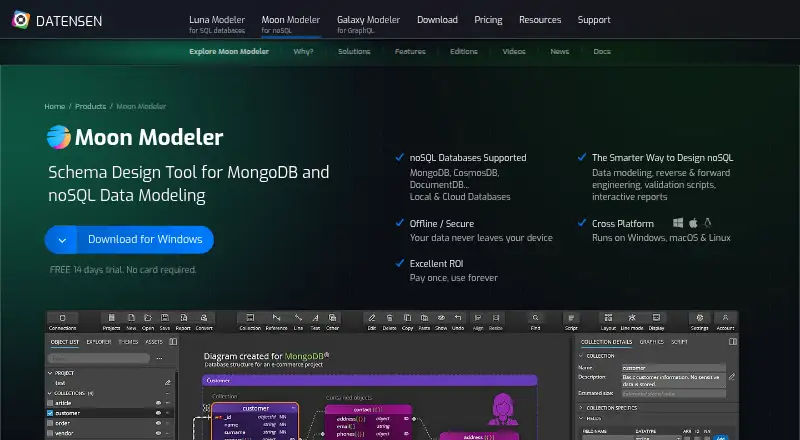The height and width of the screenshot is (440, 800).
Task: Open Luna Modeler menu item
Action: coord(217,24)
